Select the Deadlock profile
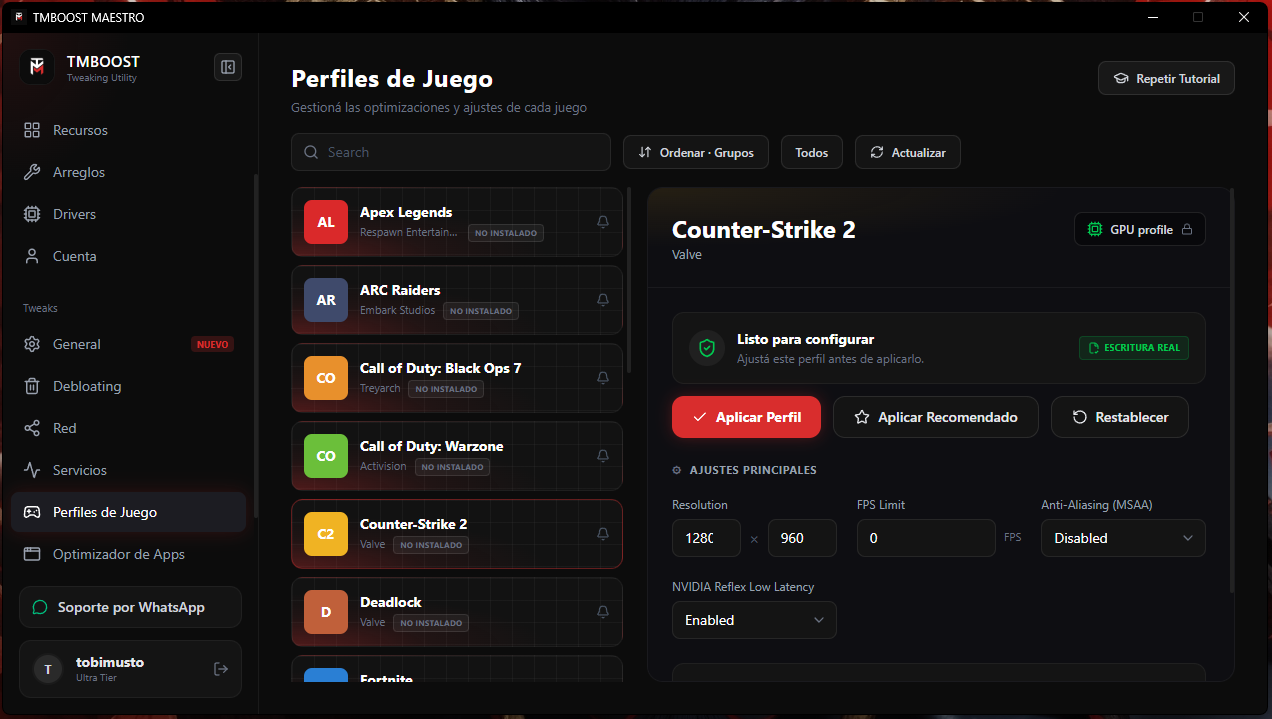 457,612
